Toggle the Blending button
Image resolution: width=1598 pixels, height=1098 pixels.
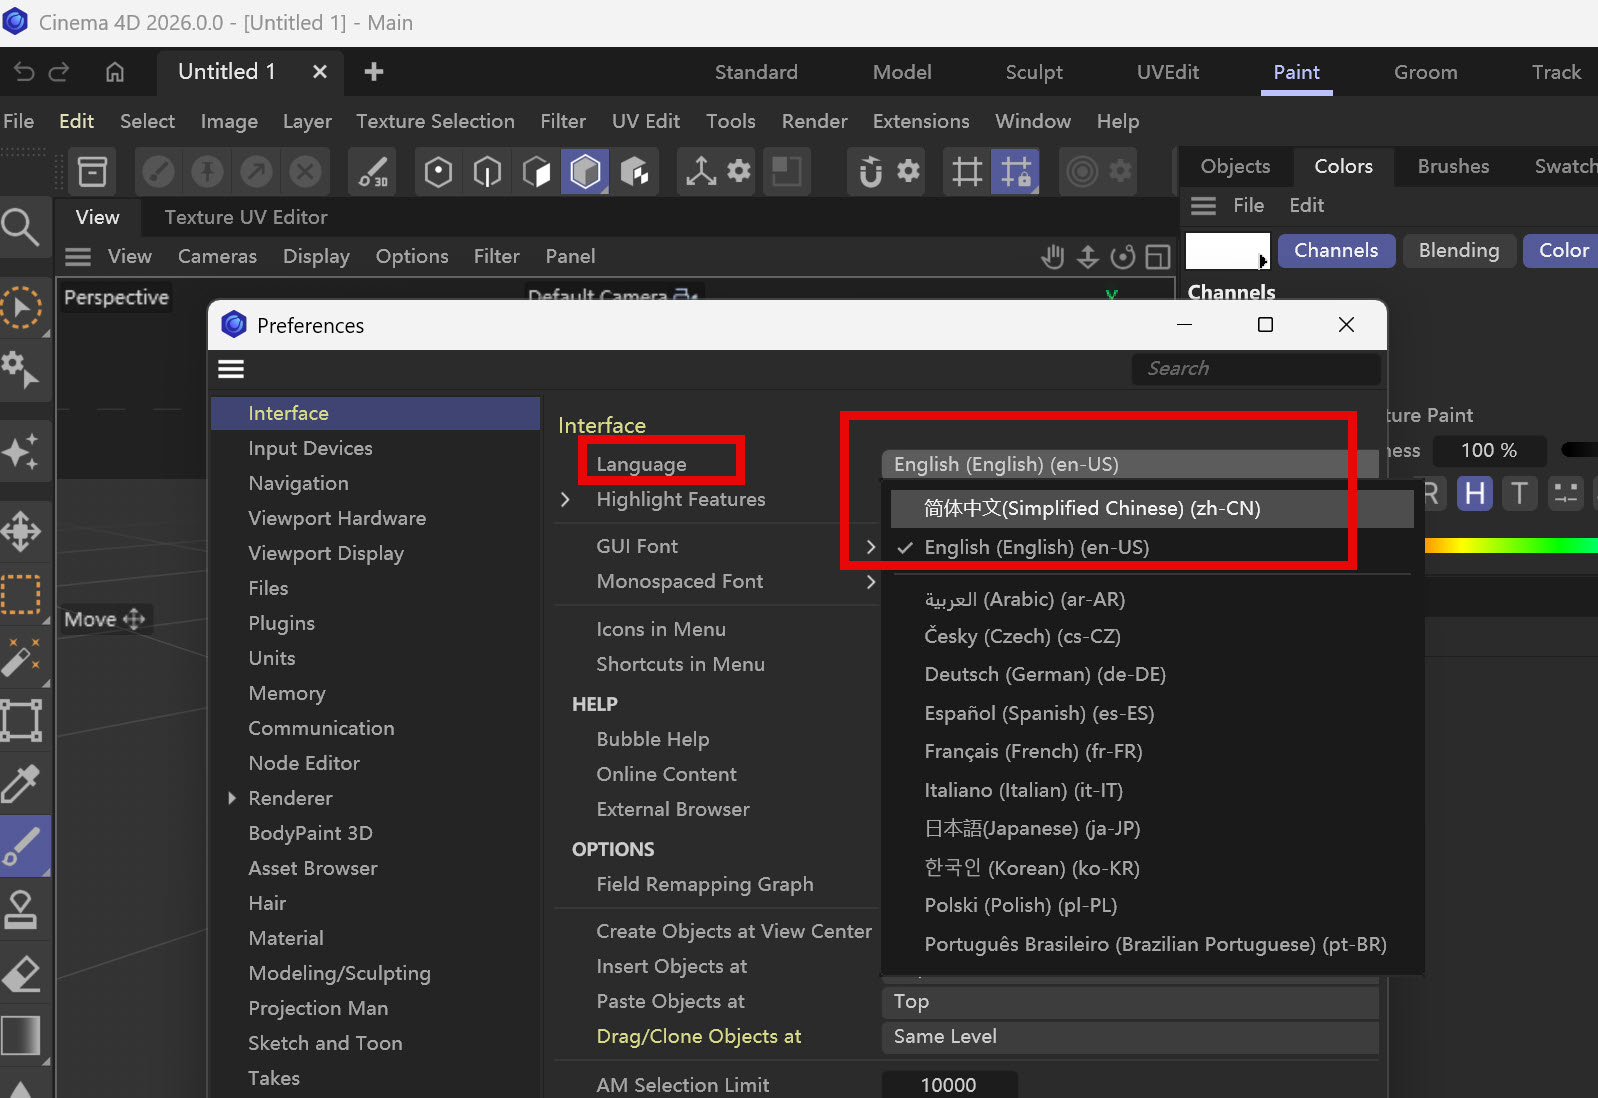tap(1458, 251)
